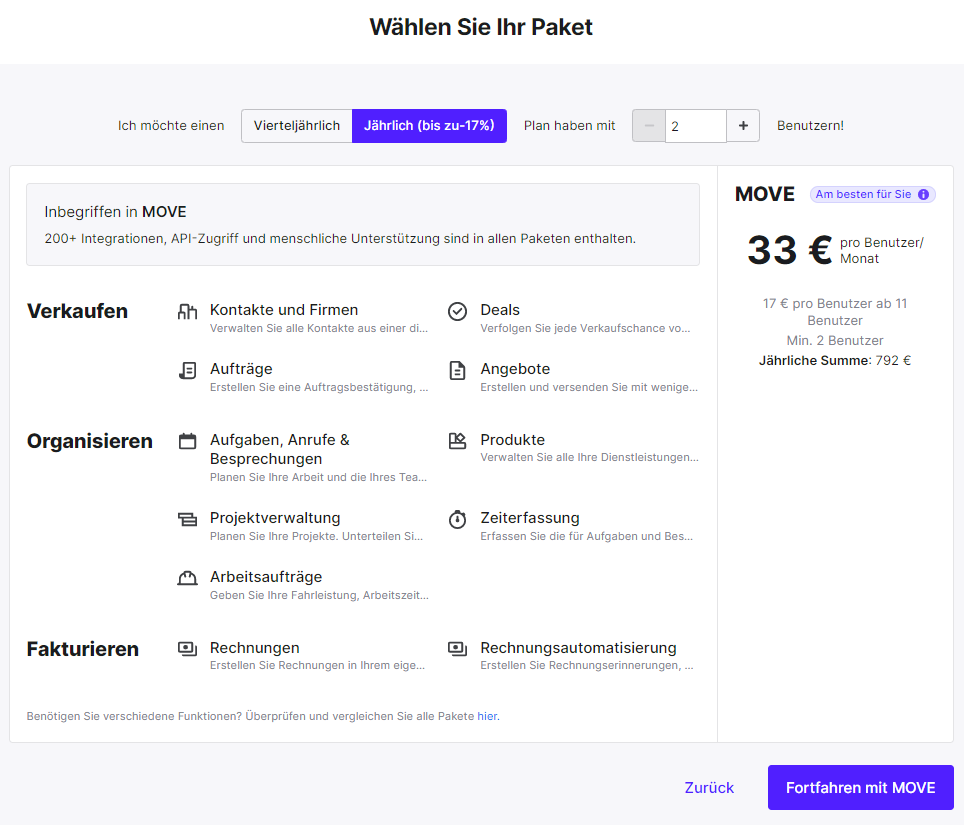Click Aufgaben, Anrufe & Besprechungen title
The height and width of the screenshot is (825, 964).
[280, 449]
